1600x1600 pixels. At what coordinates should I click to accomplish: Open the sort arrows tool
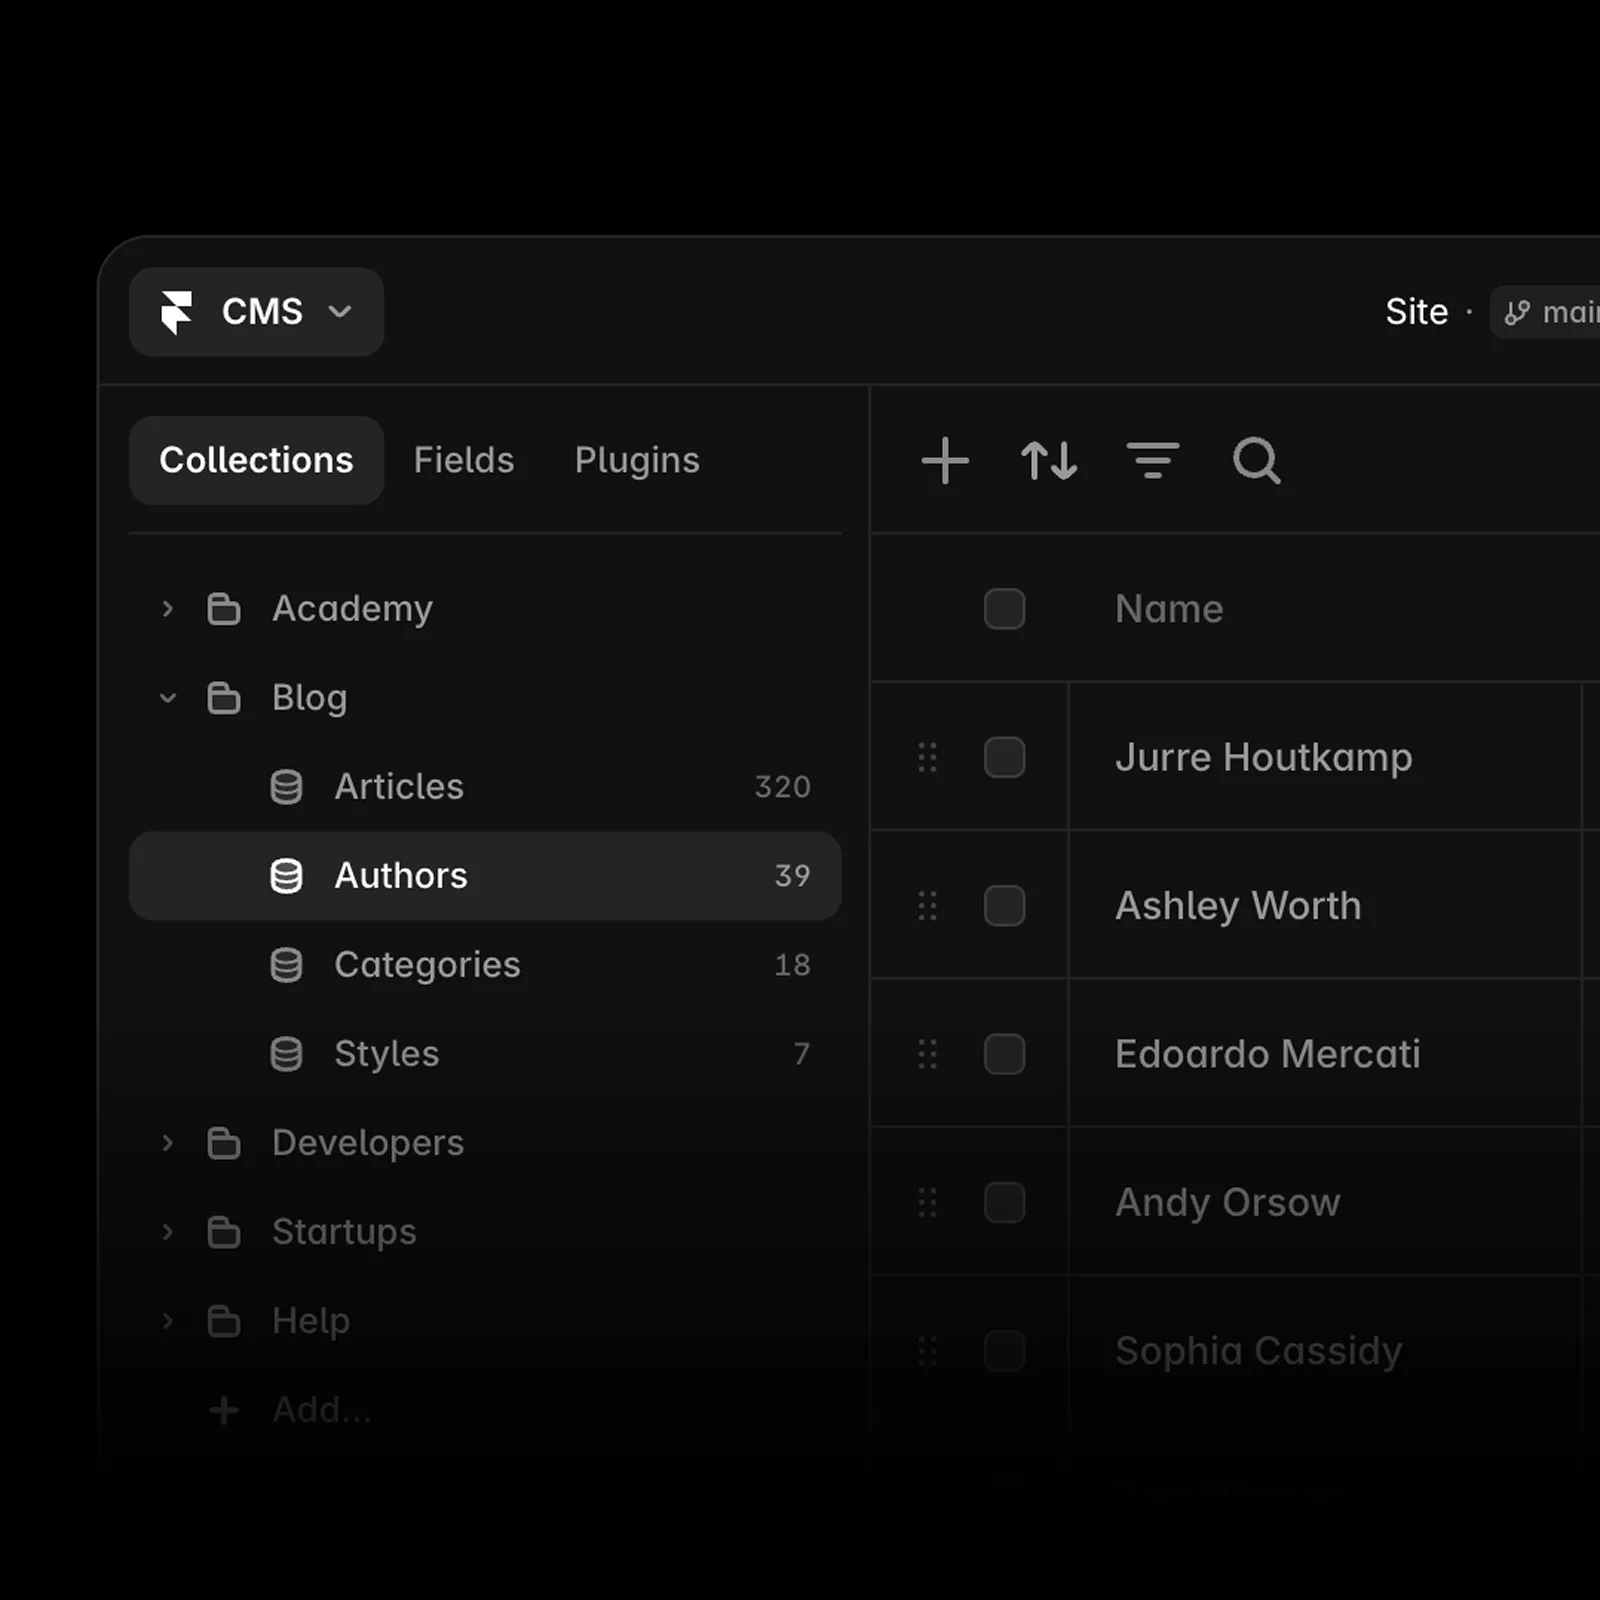tap(1049, 461)
